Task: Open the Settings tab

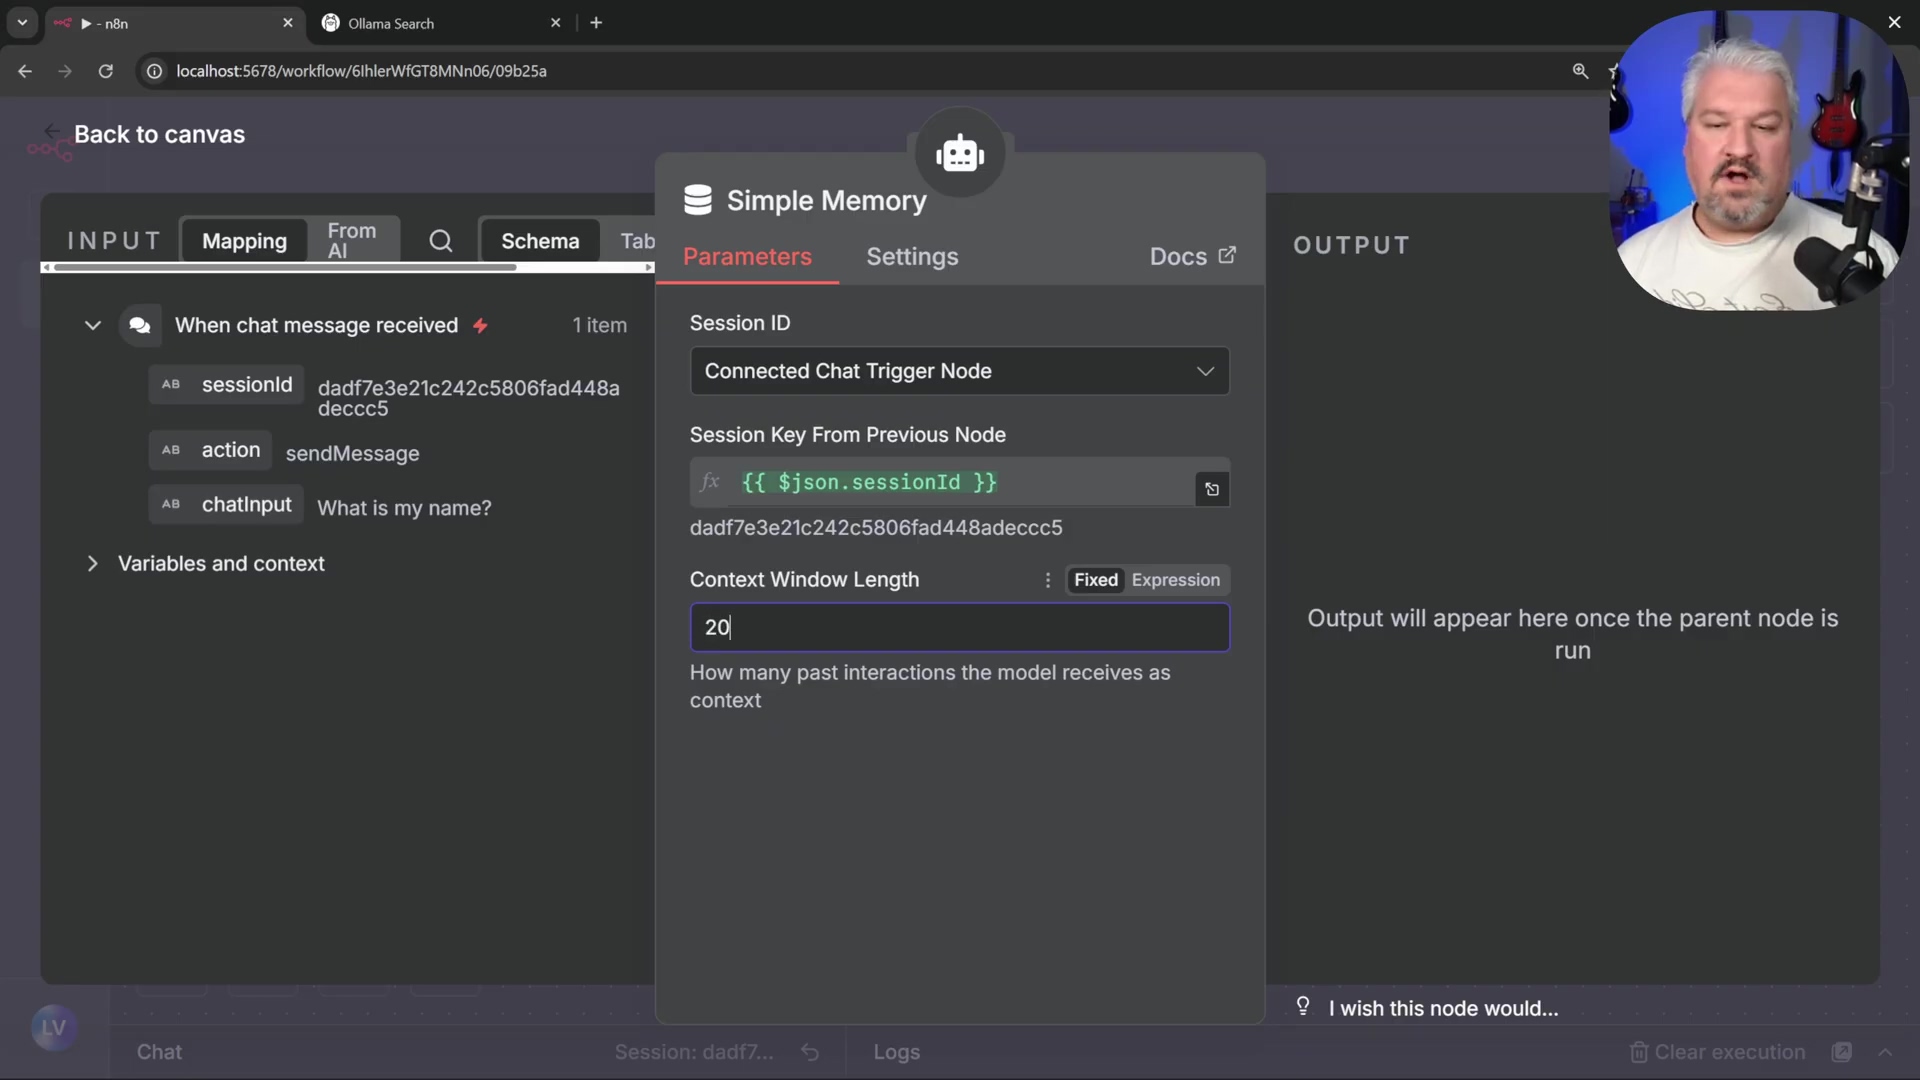Action: [911, 257]
